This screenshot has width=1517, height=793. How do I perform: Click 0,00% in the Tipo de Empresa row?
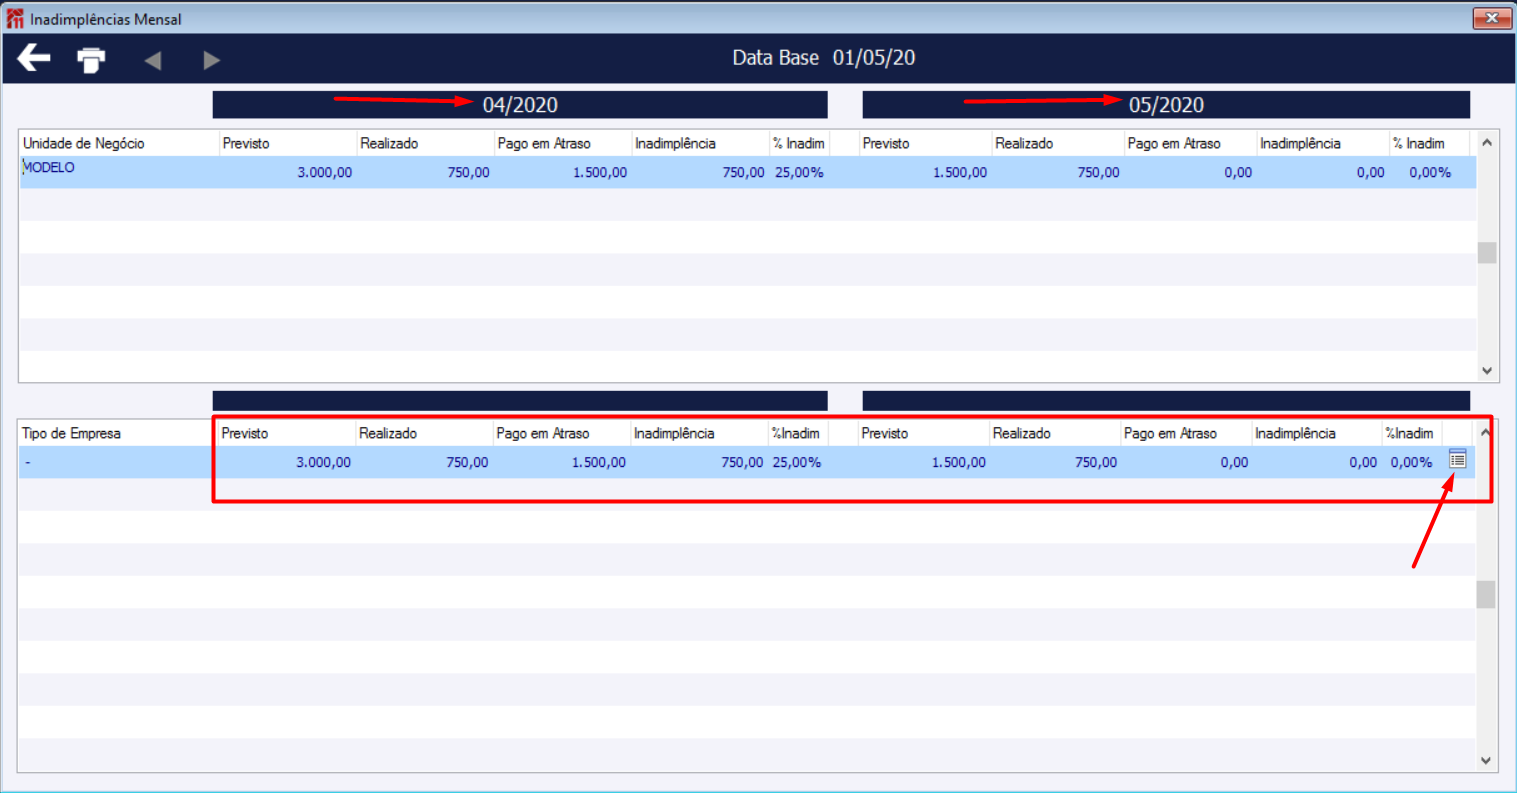point(1412,462)
